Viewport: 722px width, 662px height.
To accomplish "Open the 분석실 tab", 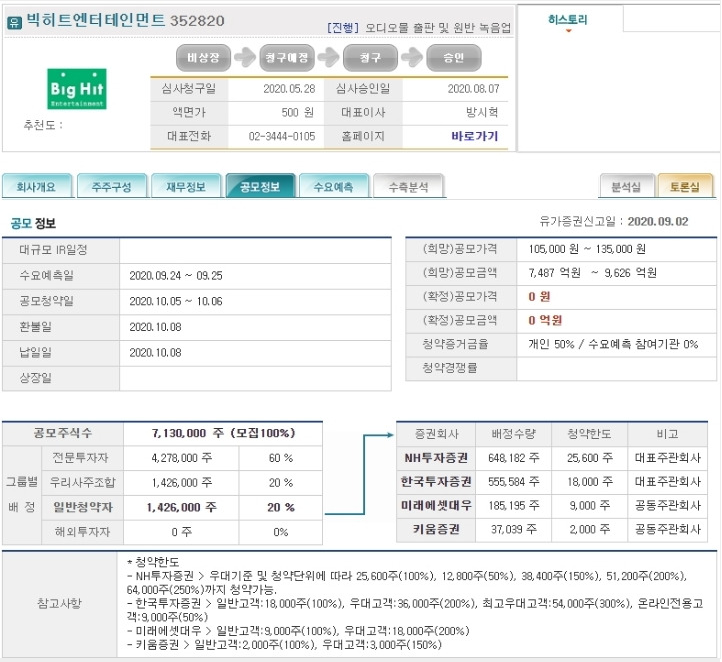I will point(626,186).
